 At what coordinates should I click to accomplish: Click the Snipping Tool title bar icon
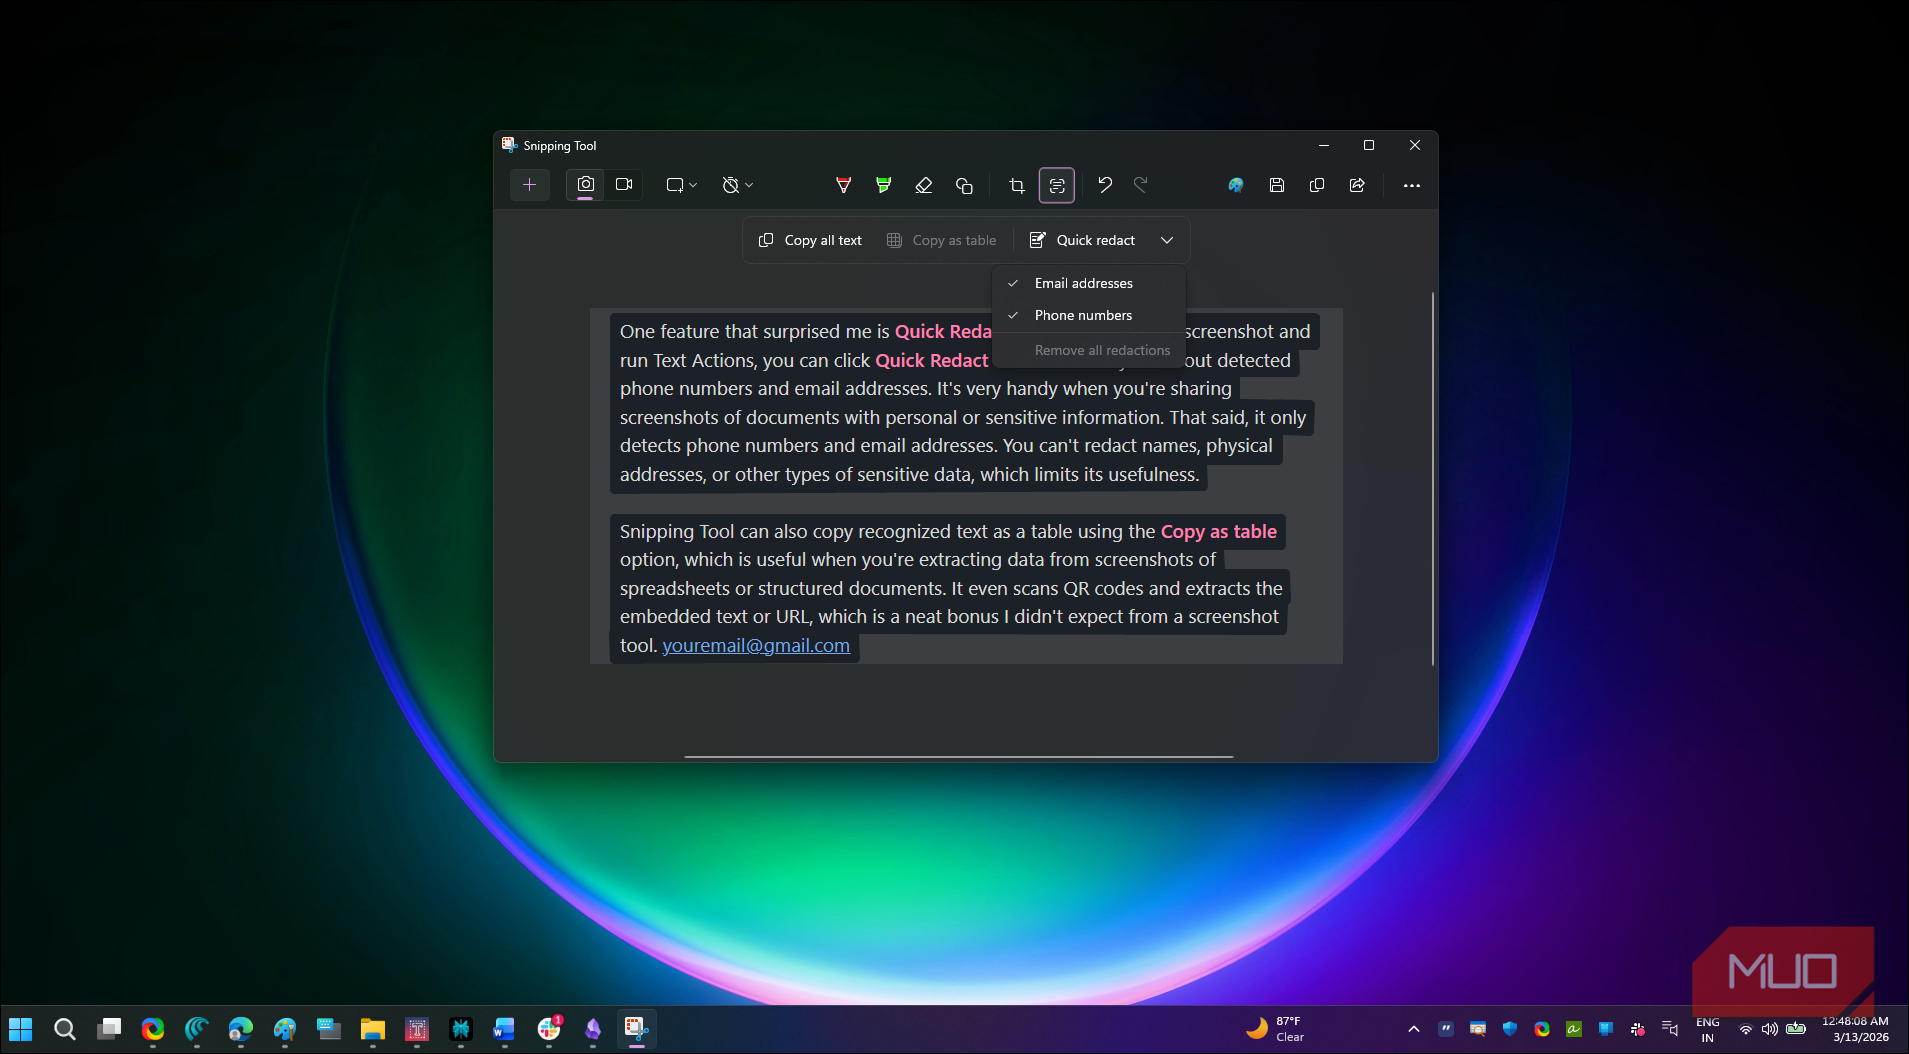pos(509,145)
